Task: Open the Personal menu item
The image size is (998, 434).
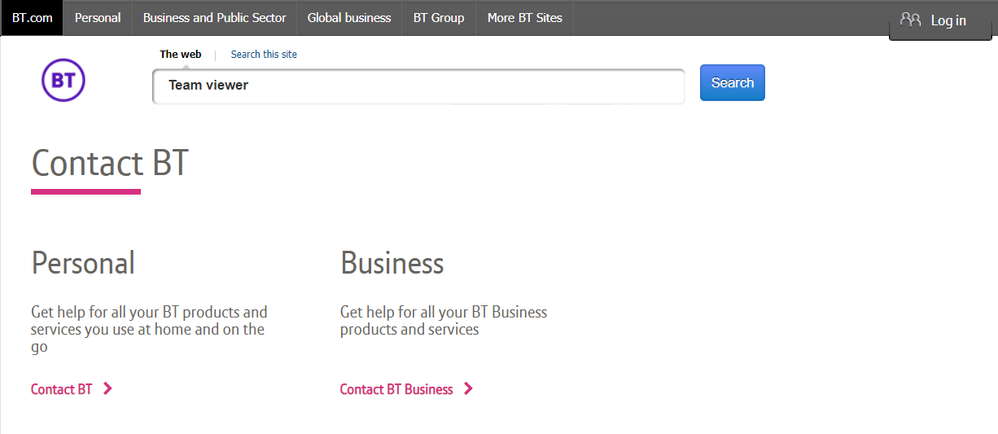Action: coord(97,18)
